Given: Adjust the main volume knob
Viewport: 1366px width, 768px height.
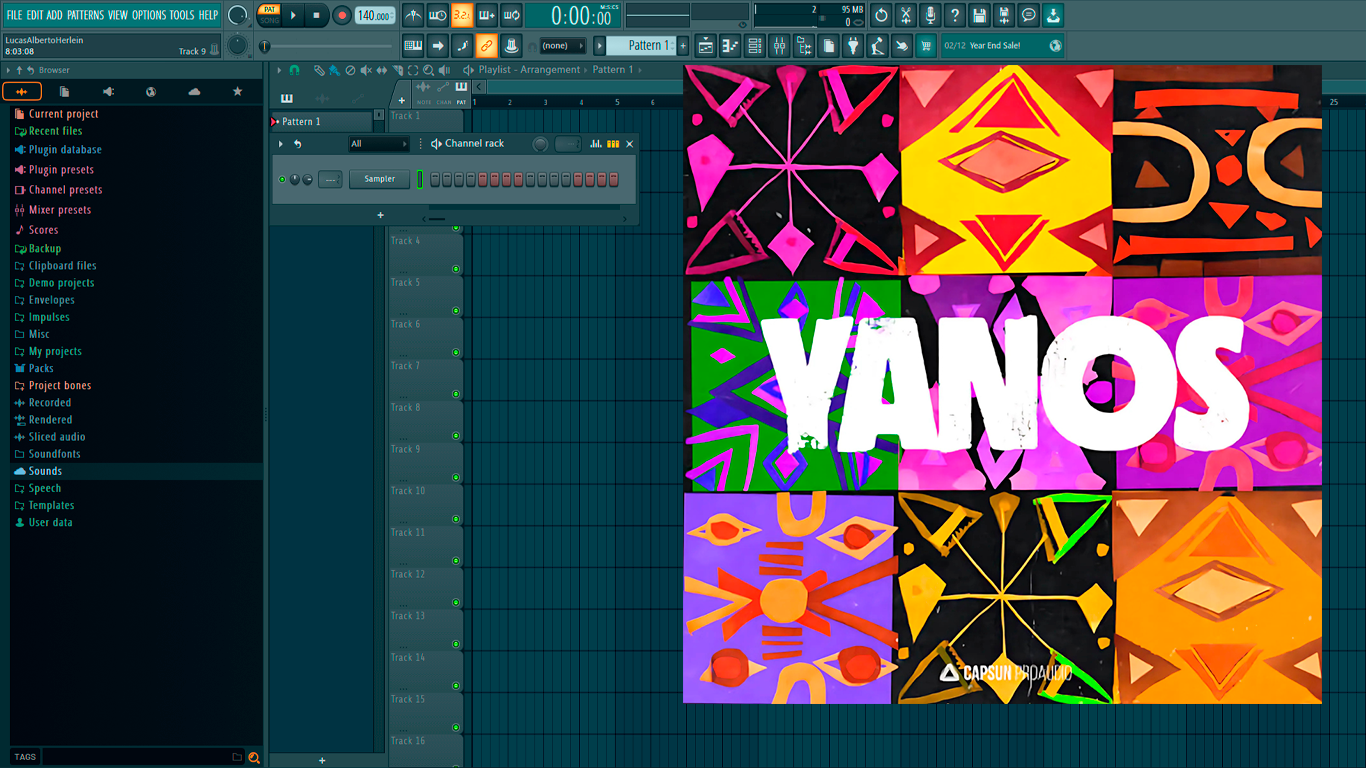Looking at the screenshot, I should point(237,15).
